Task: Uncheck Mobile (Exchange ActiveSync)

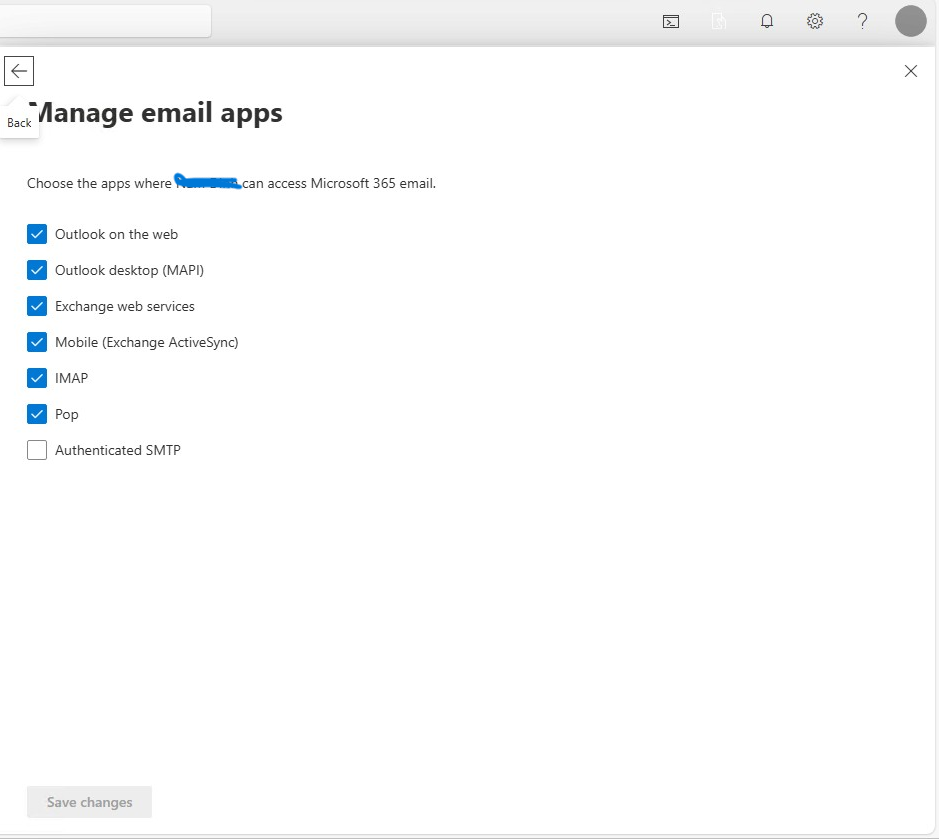Action: (37, 342)
